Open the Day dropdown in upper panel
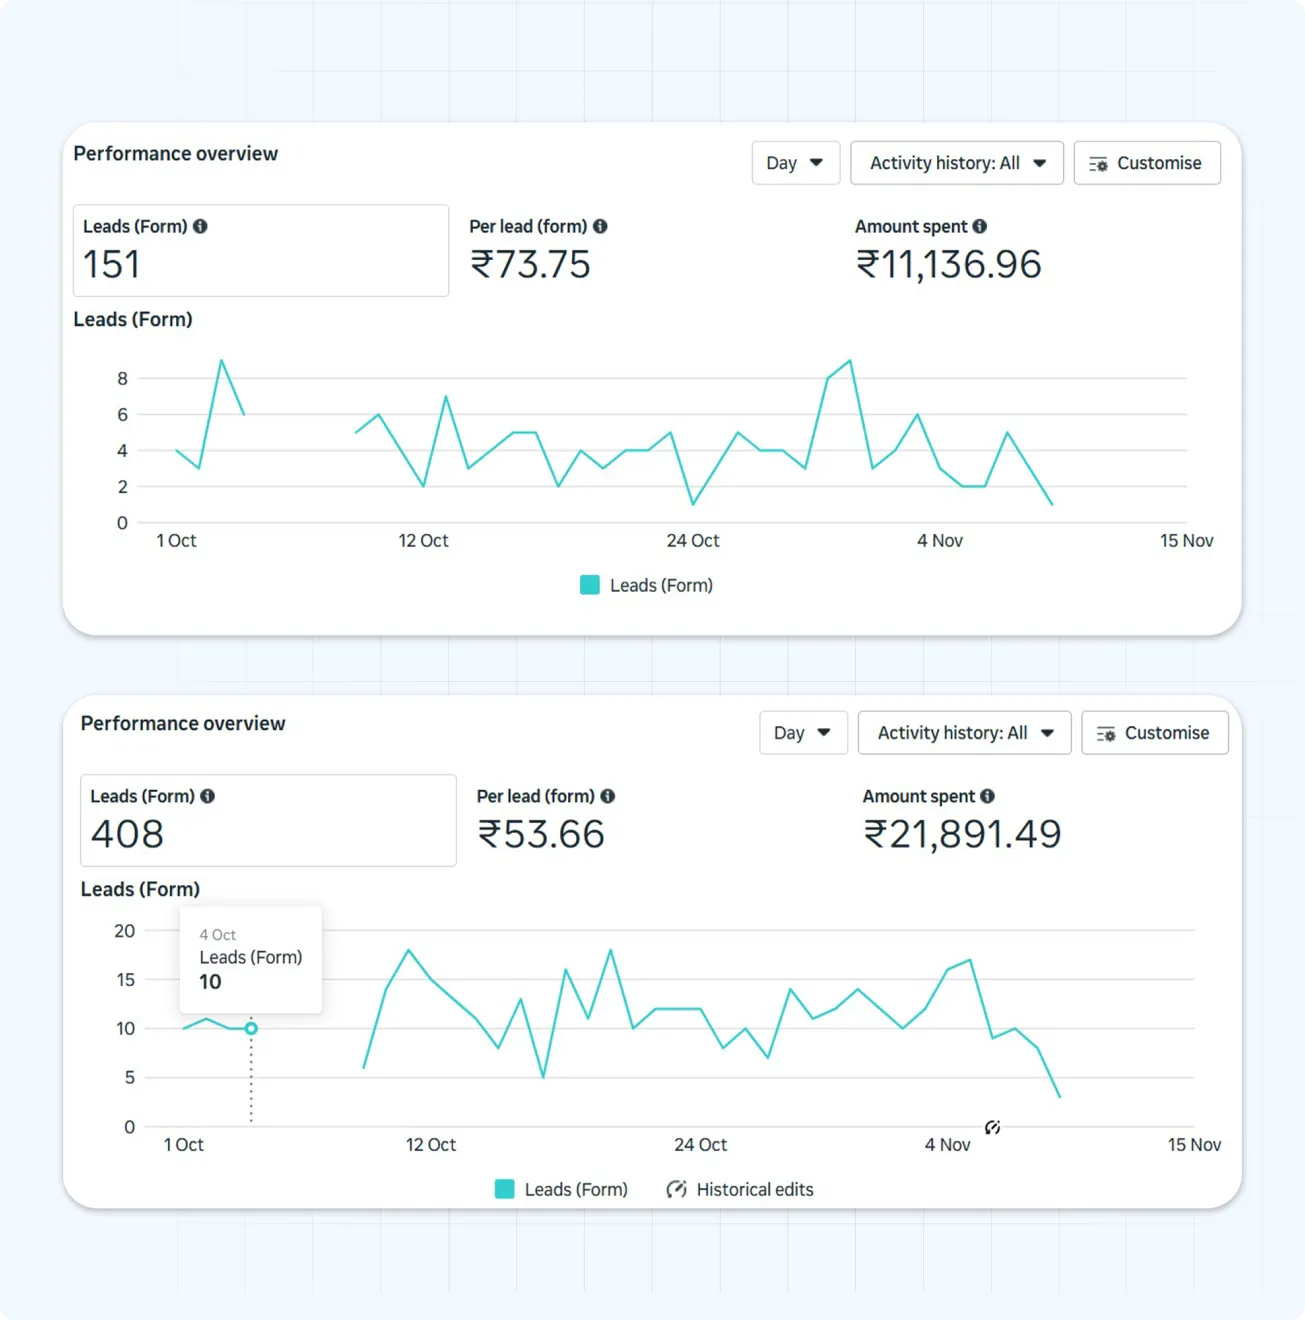The height and width of the screenshot is (1320, 1305). (795, 163)
